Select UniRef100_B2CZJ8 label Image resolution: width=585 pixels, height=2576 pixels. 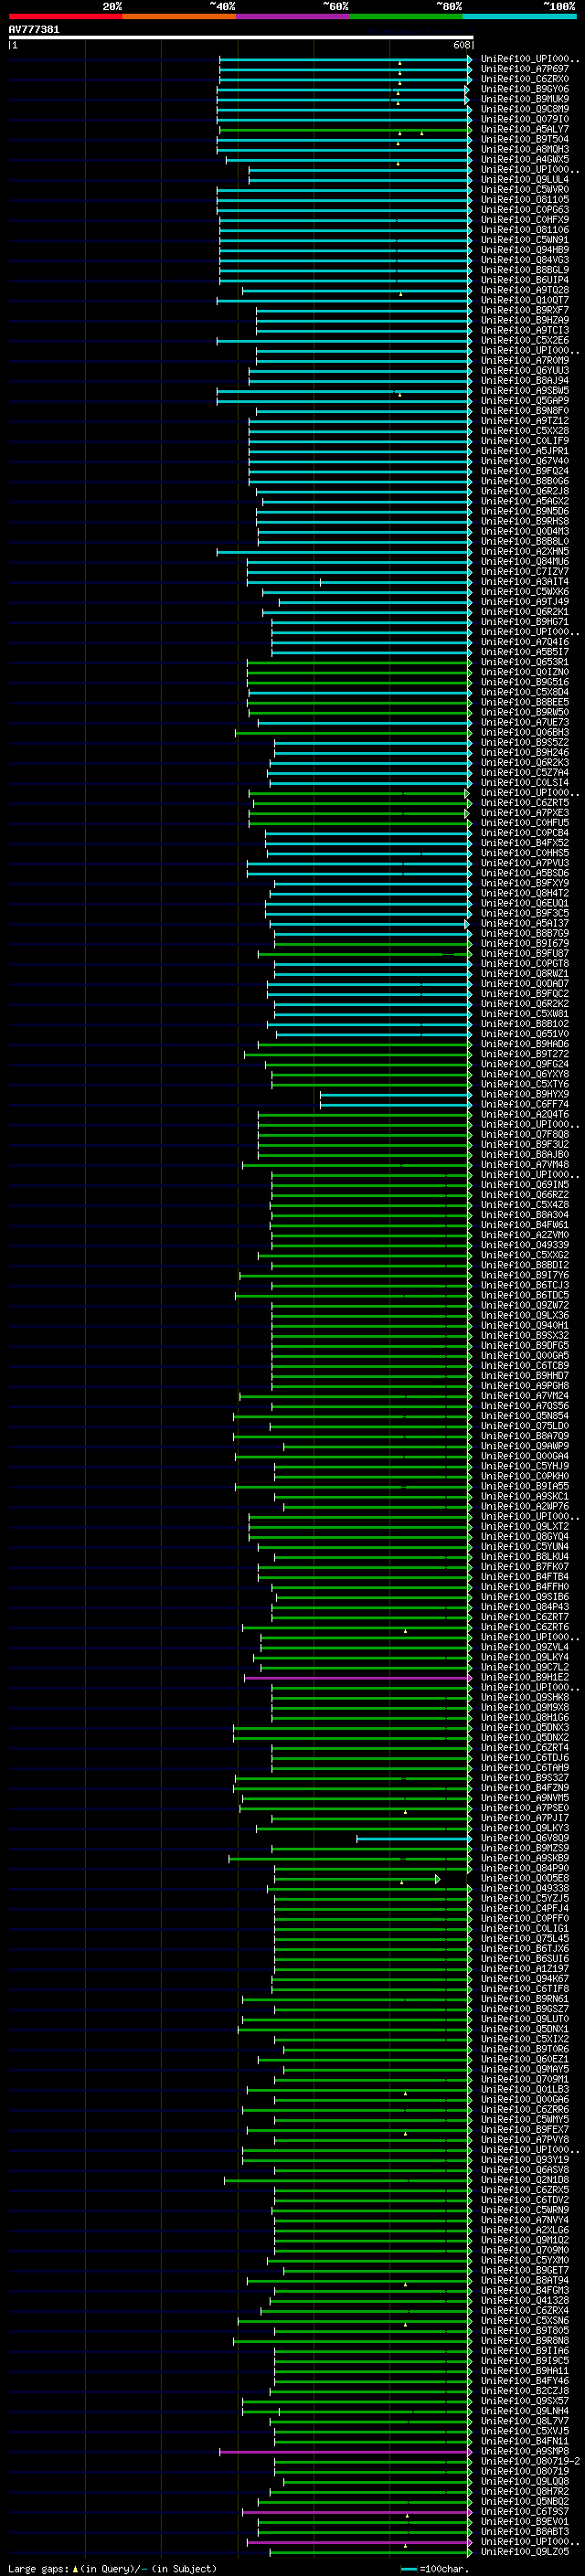525,2390
